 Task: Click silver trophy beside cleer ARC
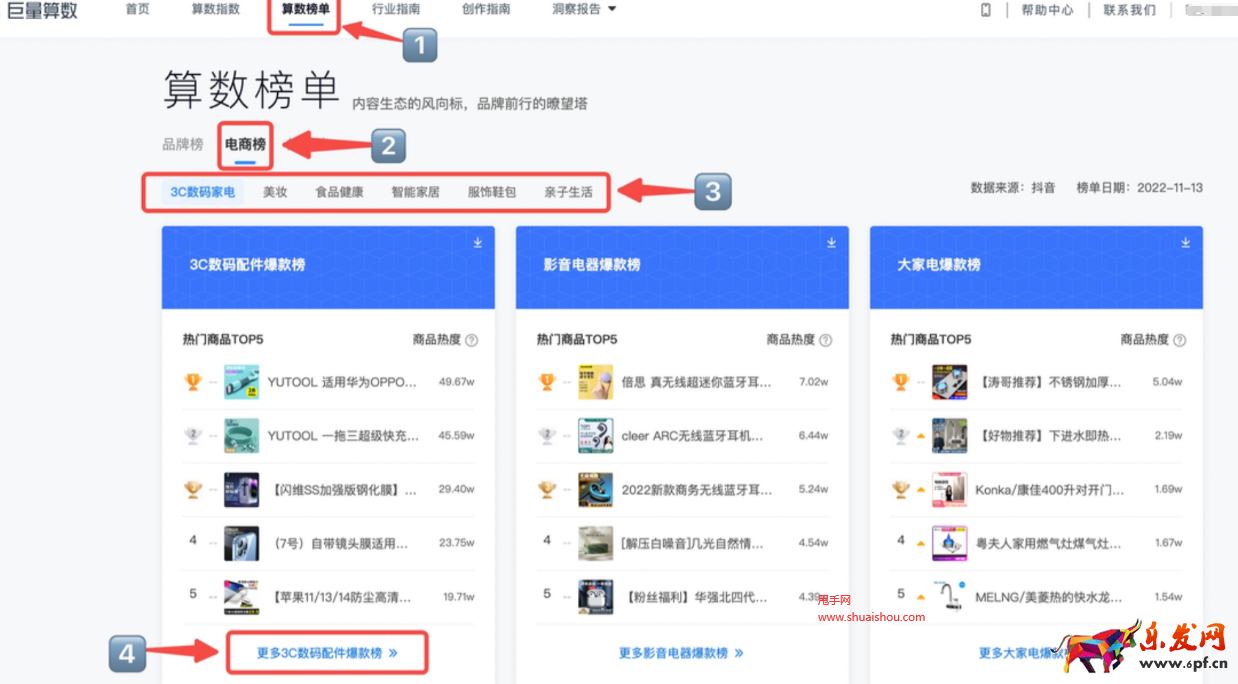pos(547,435)
